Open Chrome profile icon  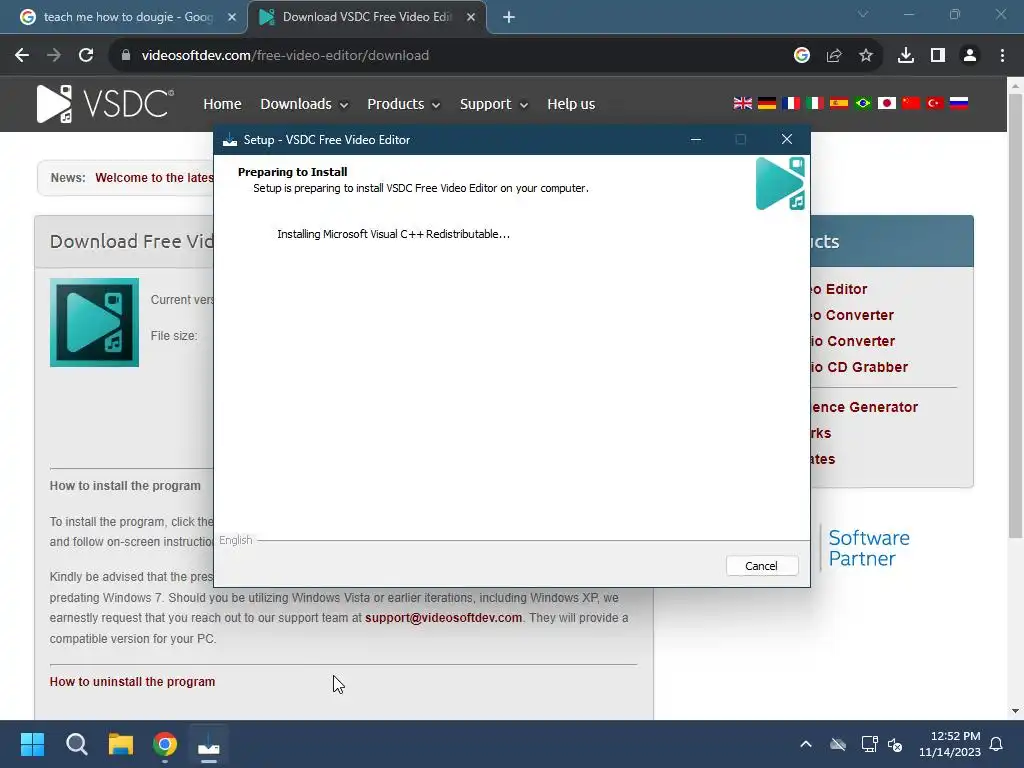[970, 56]
